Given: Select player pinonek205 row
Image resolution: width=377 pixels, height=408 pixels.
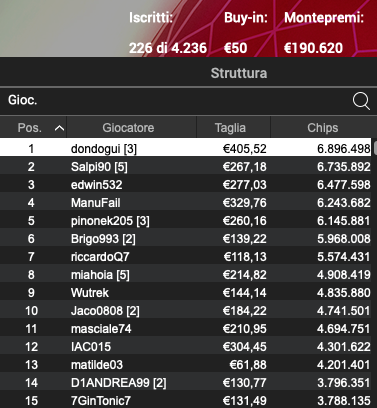Looking at the screenshot, I should [x=185, y=220].
